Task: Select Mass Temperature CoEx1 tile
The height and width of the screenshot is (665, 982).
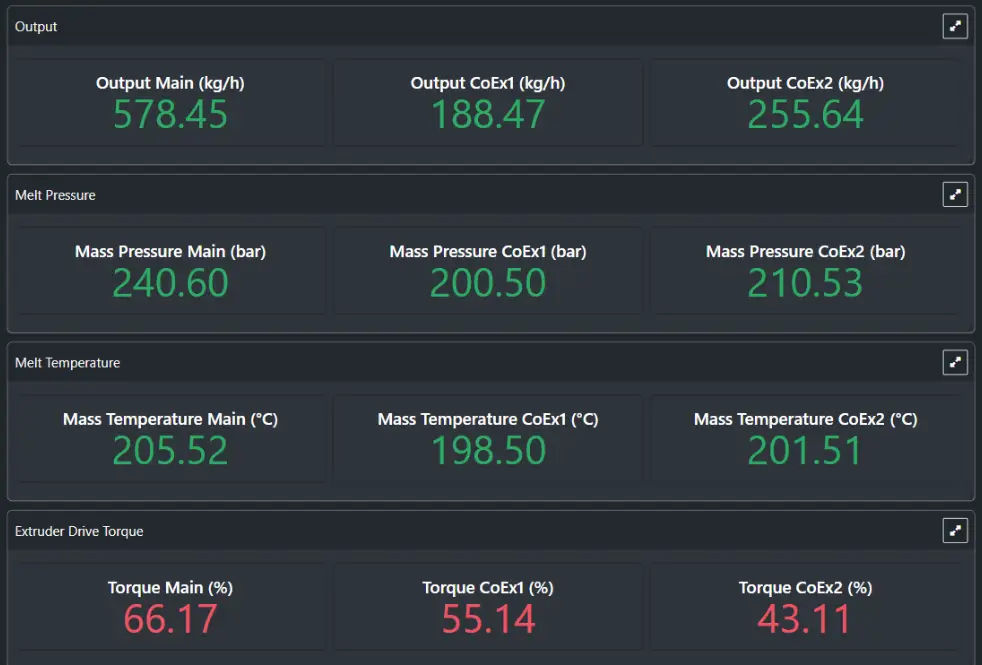Action: (x=488, y=438)
